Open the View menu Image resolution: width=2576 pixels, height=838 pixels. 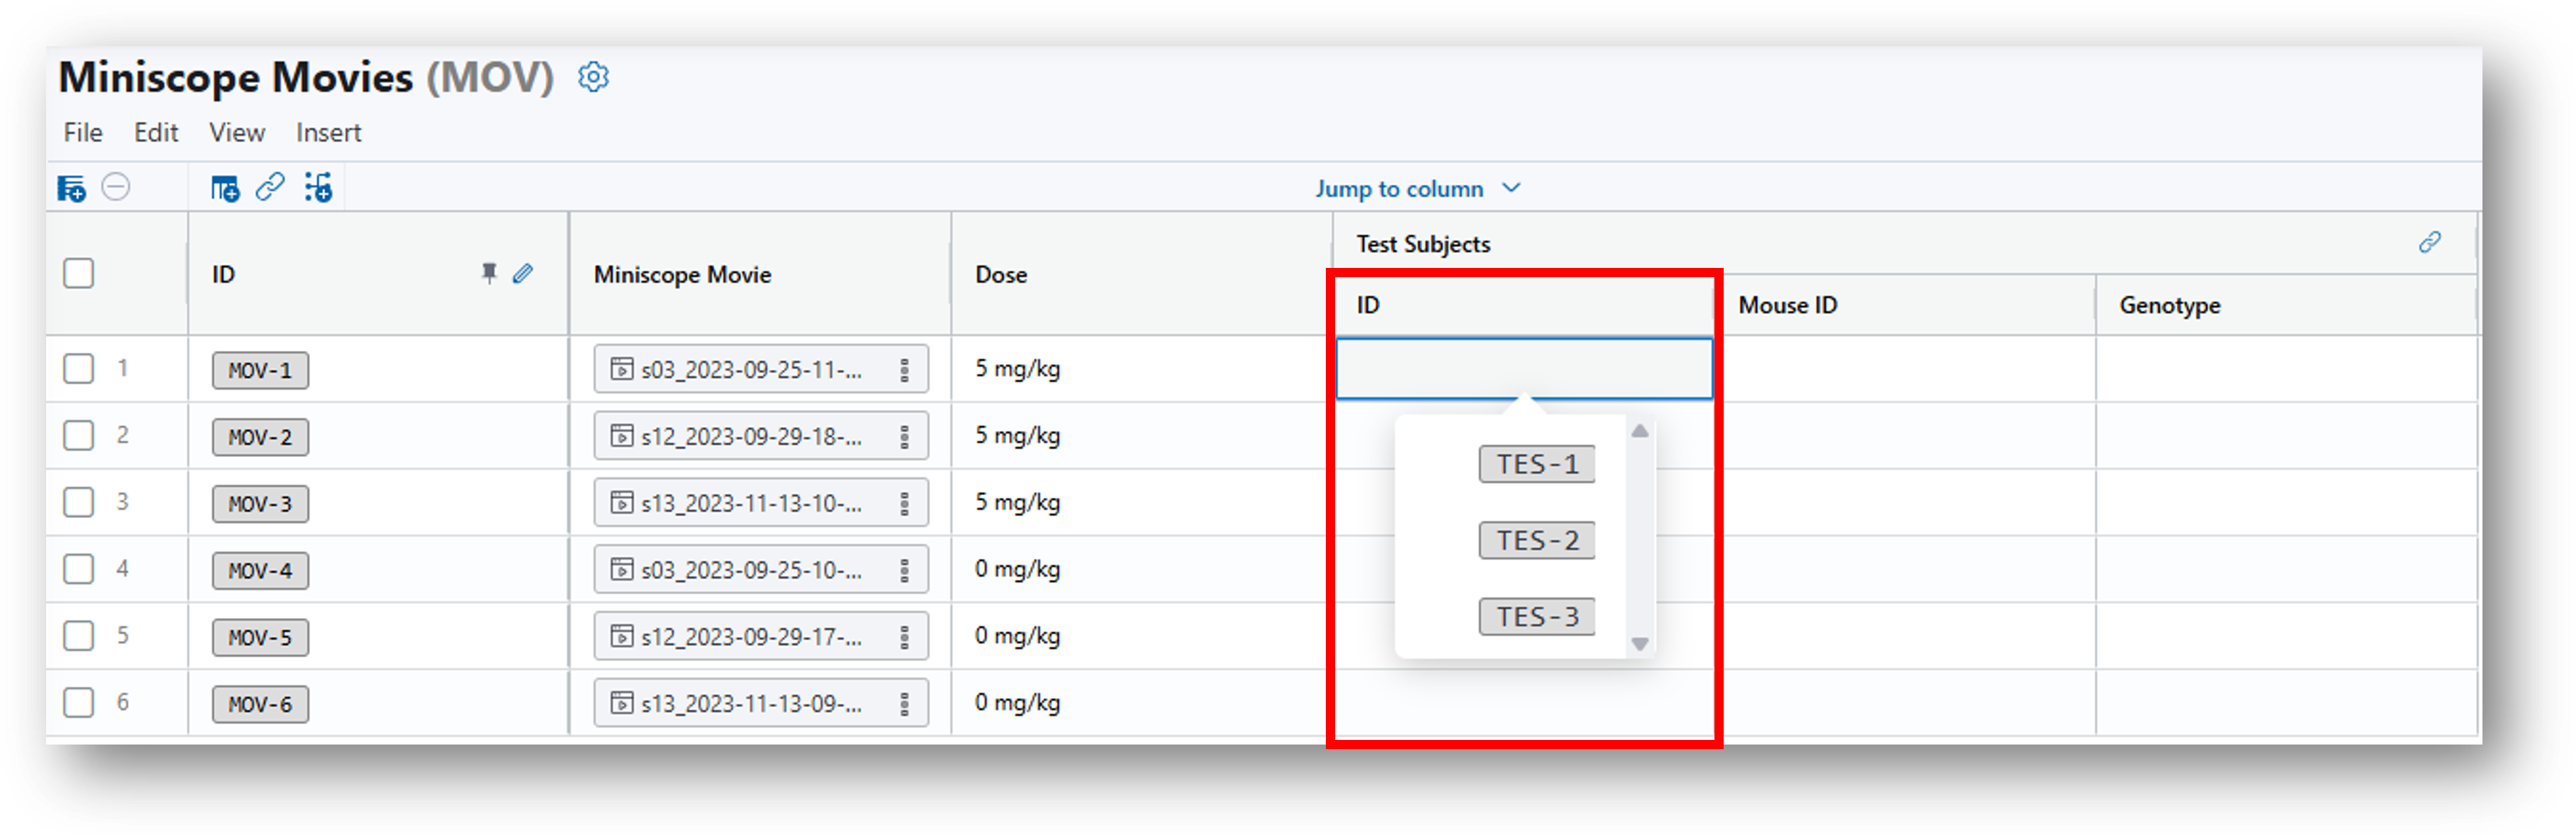[237, 133]
